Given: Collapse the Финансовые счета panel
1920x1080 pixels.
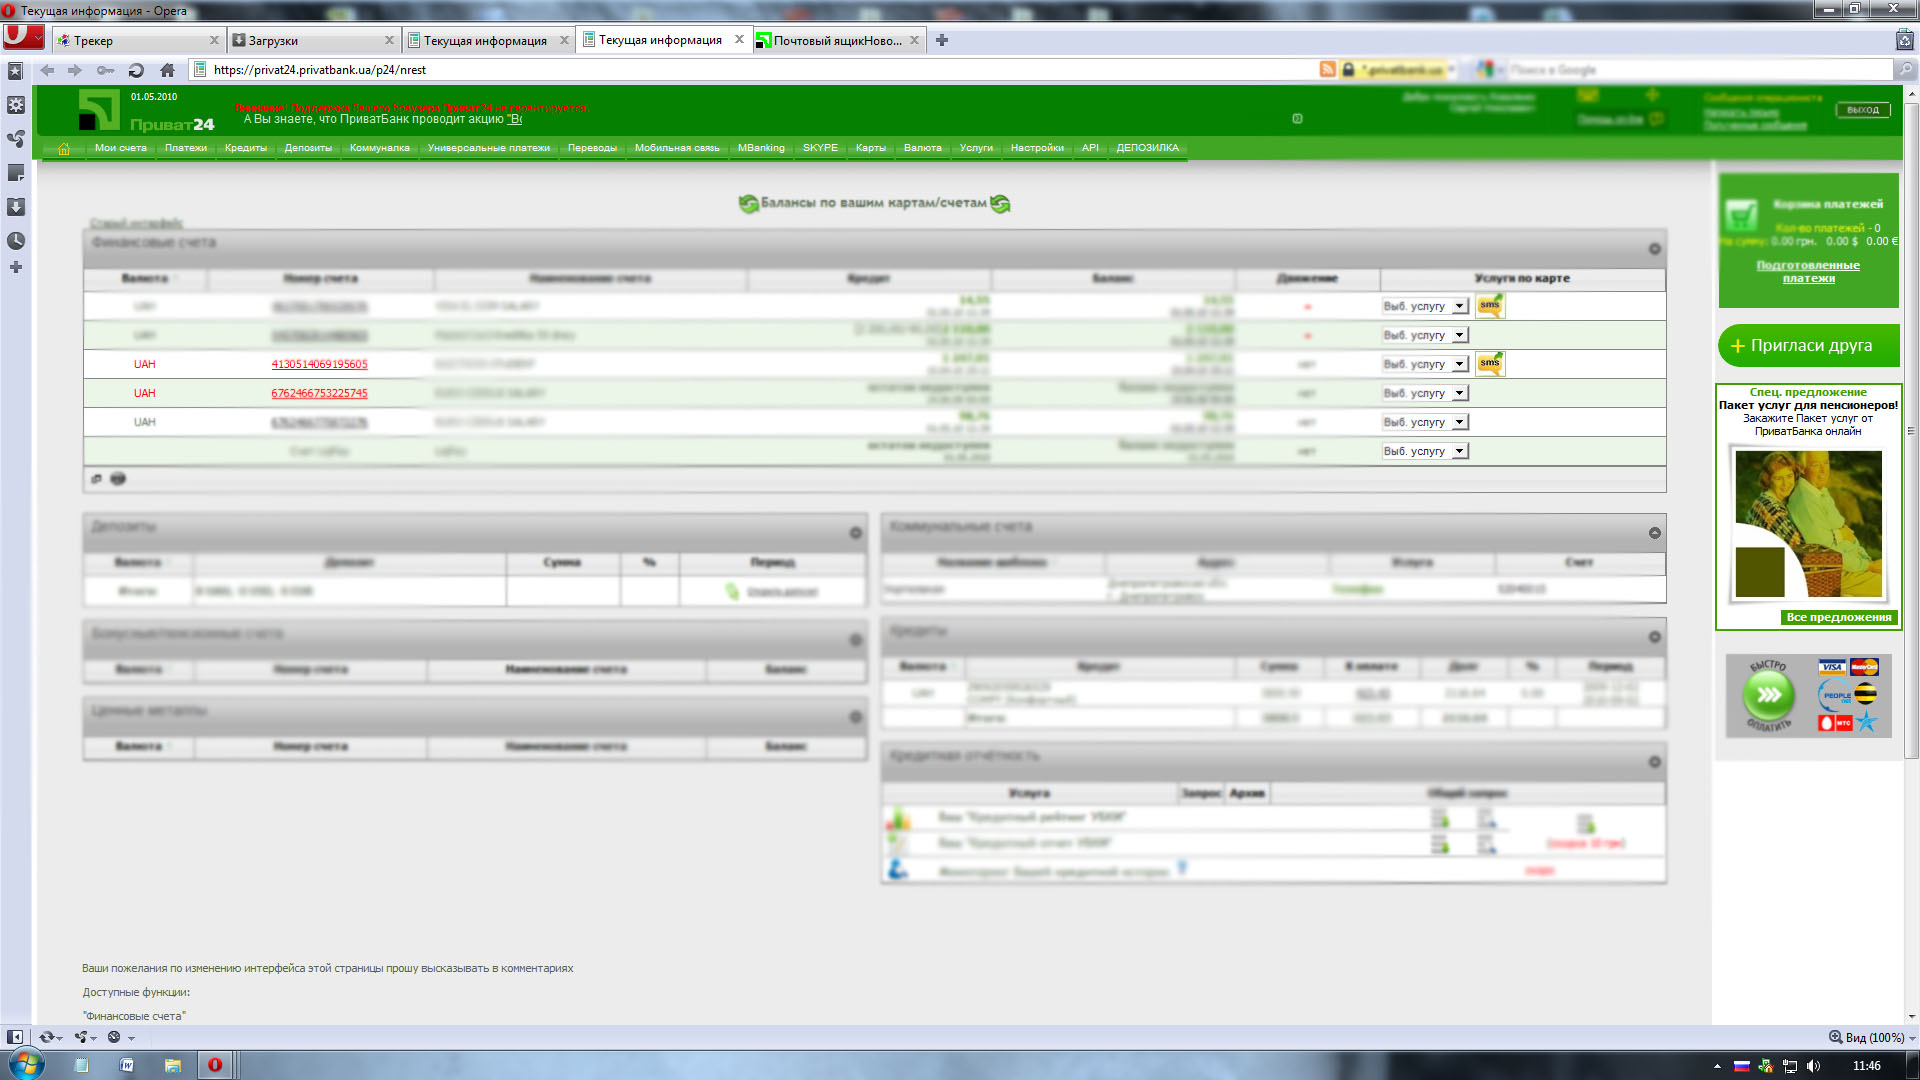Looking at the screenshot, I should 1654,249.
